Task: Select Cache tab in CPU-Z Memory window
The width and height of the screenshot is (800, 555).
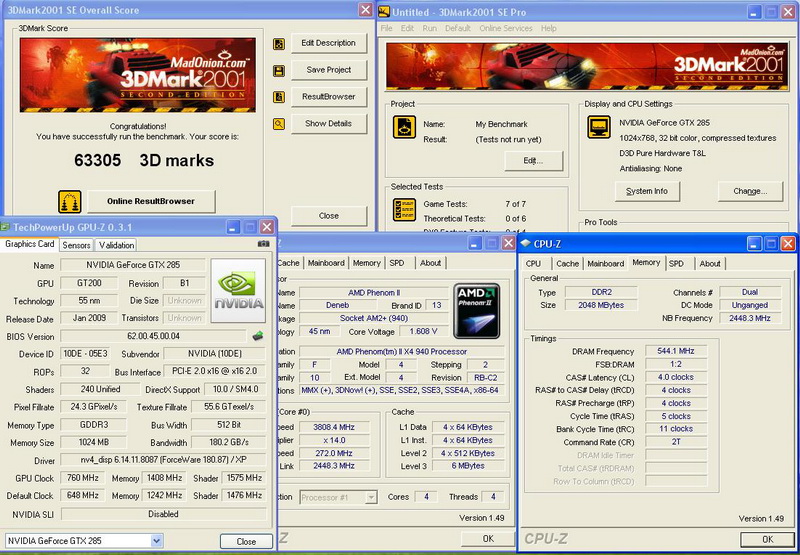Action: [568, 264]
